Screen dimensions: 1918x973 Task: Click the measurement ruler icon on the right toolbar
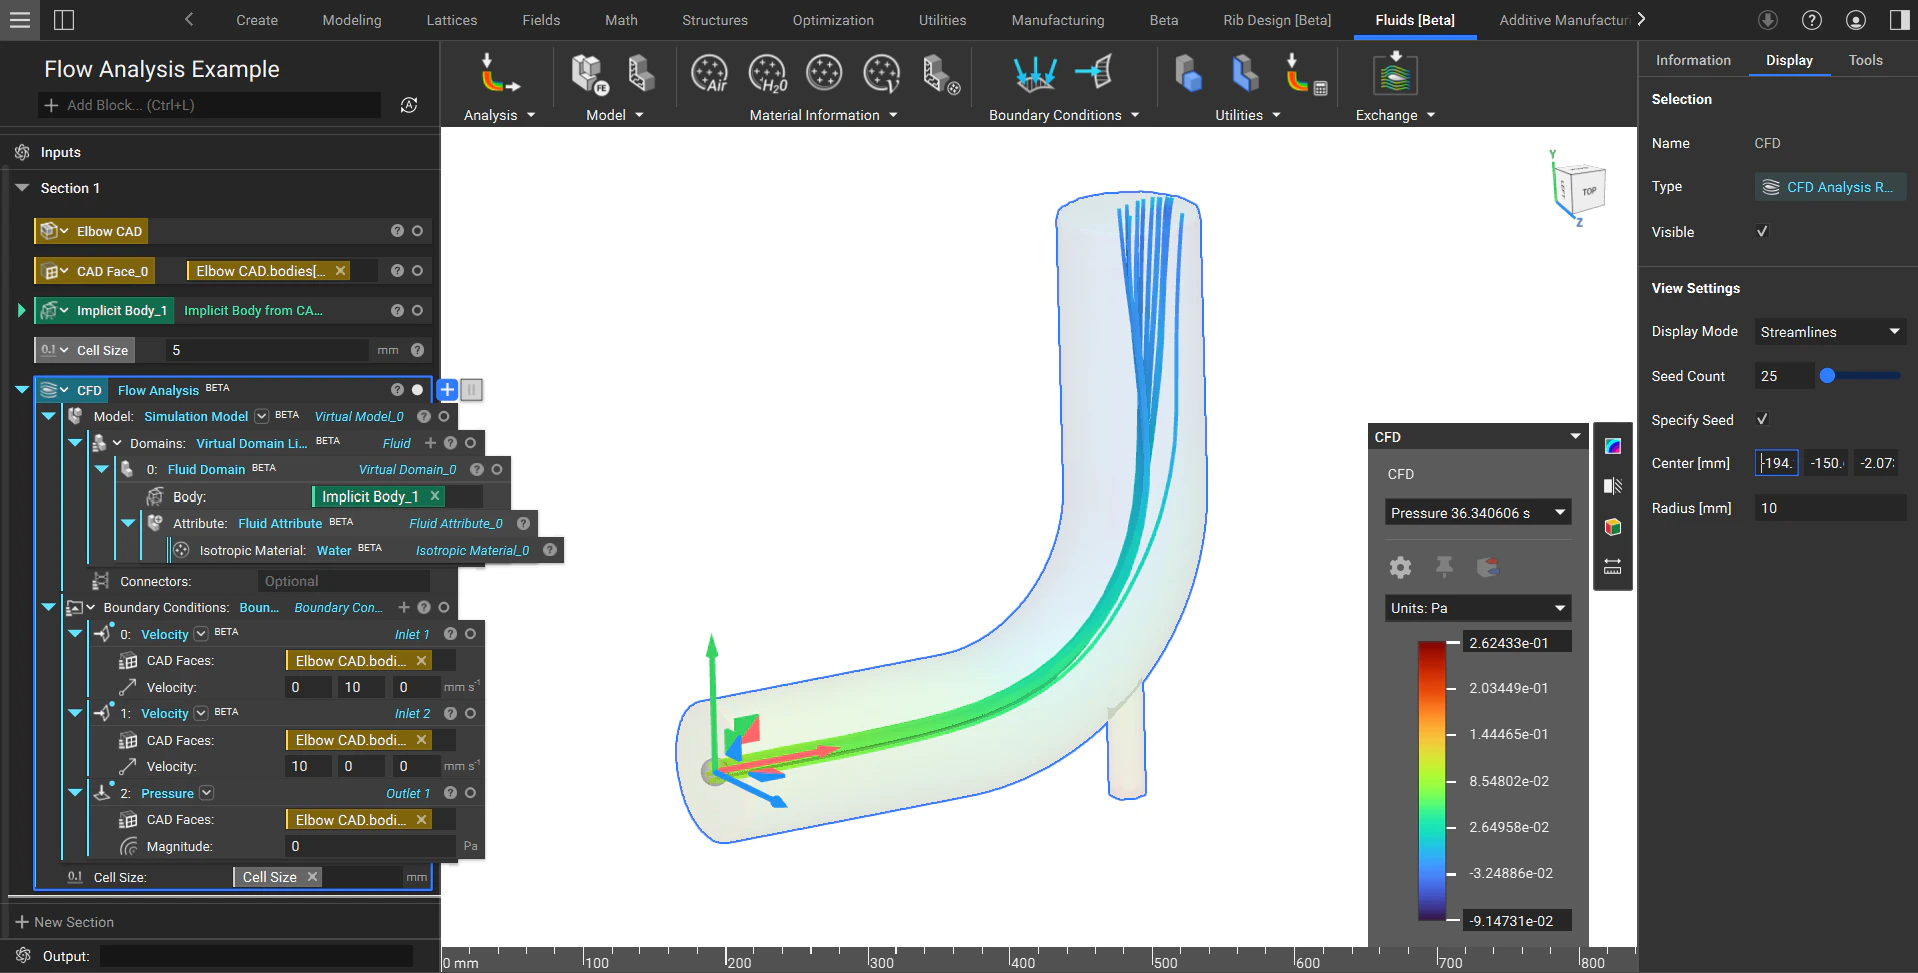(x=1612, y=567)
